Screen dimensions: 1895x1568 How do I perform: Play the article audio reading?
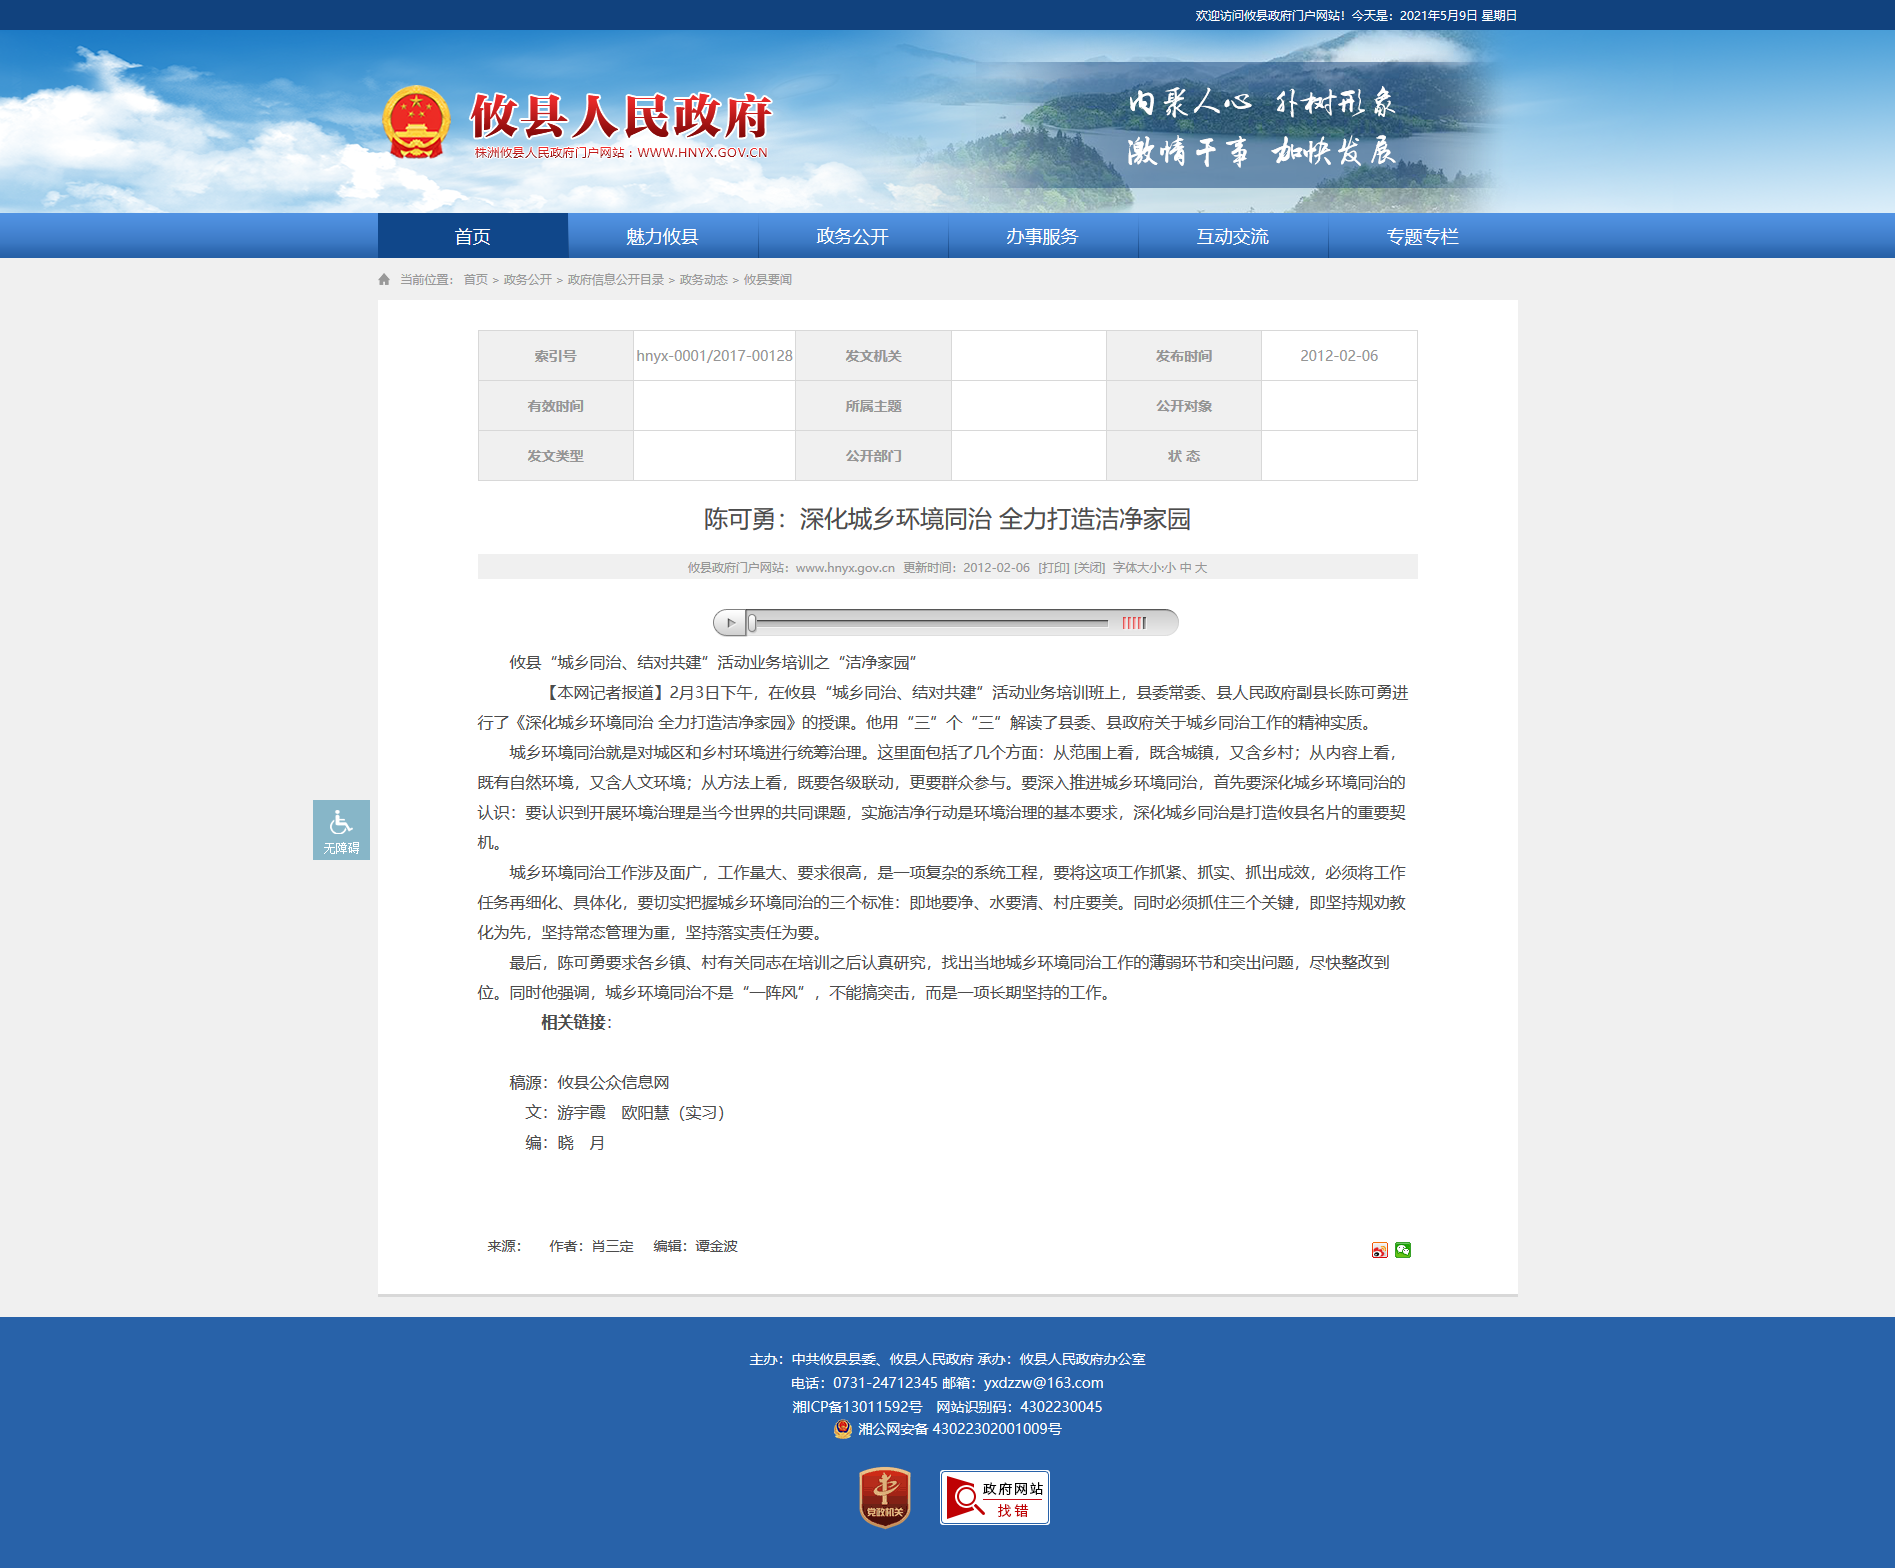730,623
